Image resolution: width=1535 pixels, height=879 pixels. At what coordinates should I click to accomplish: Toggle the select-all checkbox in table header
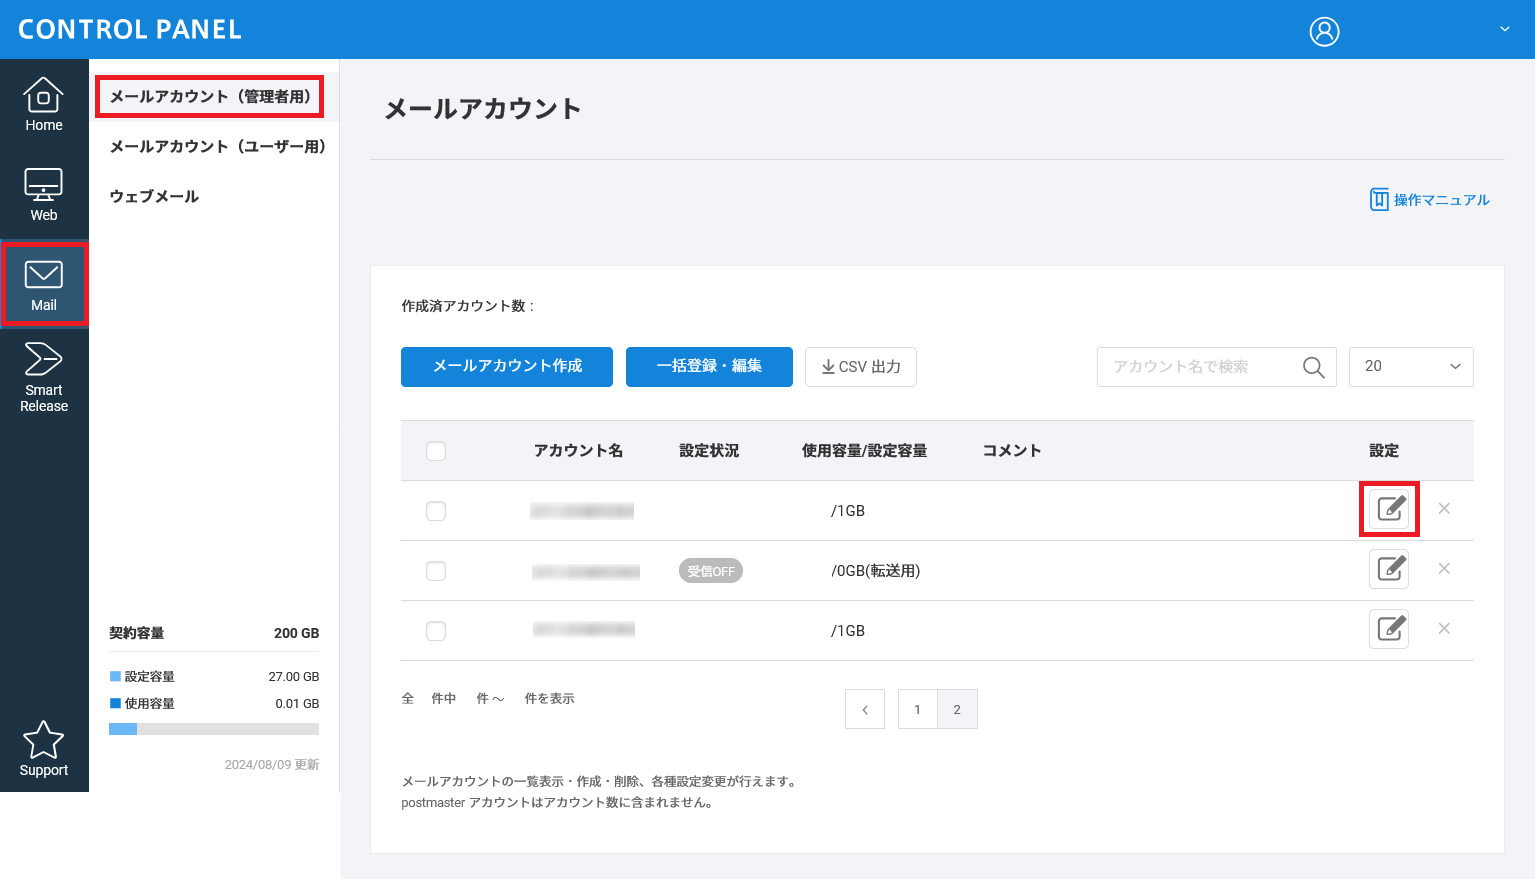(436, 451)
